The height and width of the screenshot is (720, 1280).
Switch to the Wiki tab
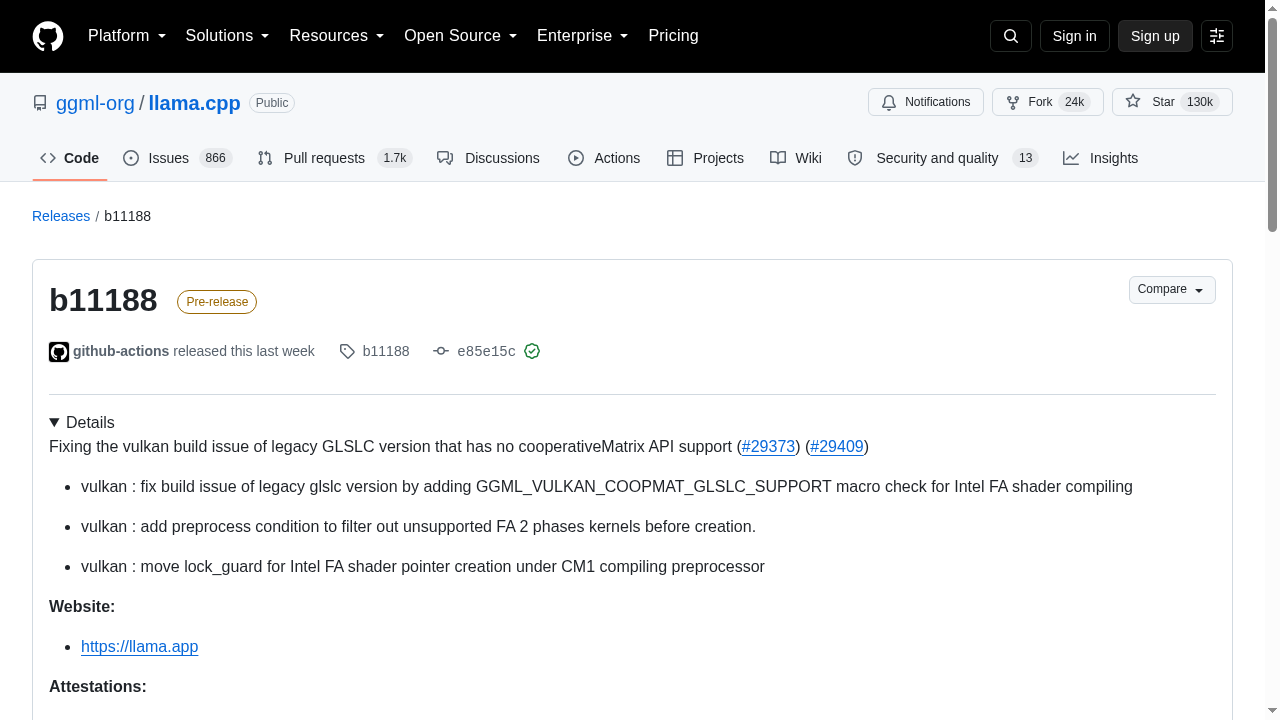[x=796, y=158]
